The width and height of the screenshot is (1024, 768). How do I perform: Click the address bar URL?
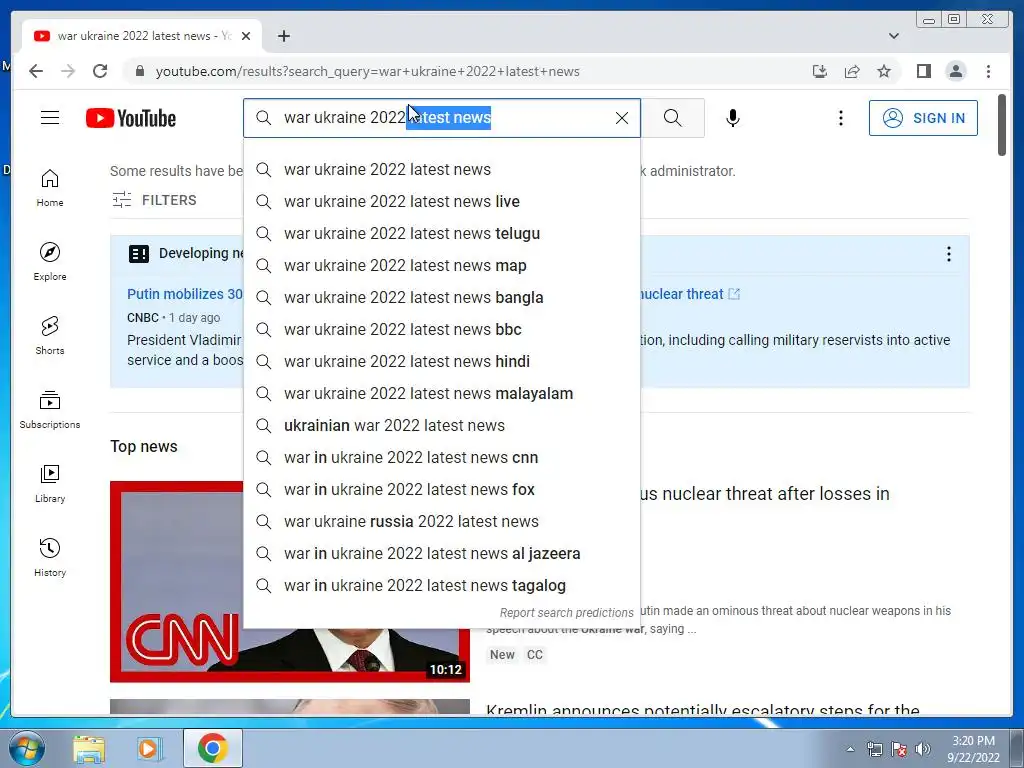[x=367, y=71]
